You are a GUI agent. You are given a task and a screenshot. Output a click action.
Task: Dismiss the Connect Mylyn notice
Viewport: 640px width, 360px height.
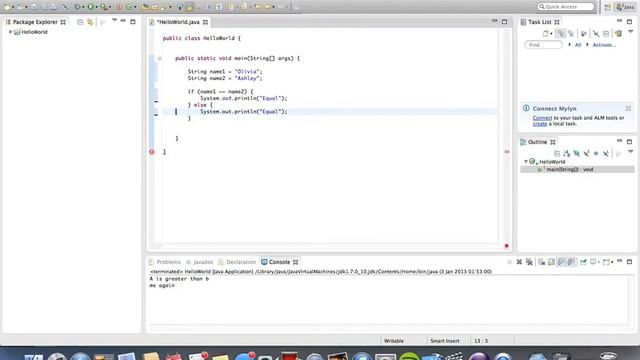[x=628, y=108]
